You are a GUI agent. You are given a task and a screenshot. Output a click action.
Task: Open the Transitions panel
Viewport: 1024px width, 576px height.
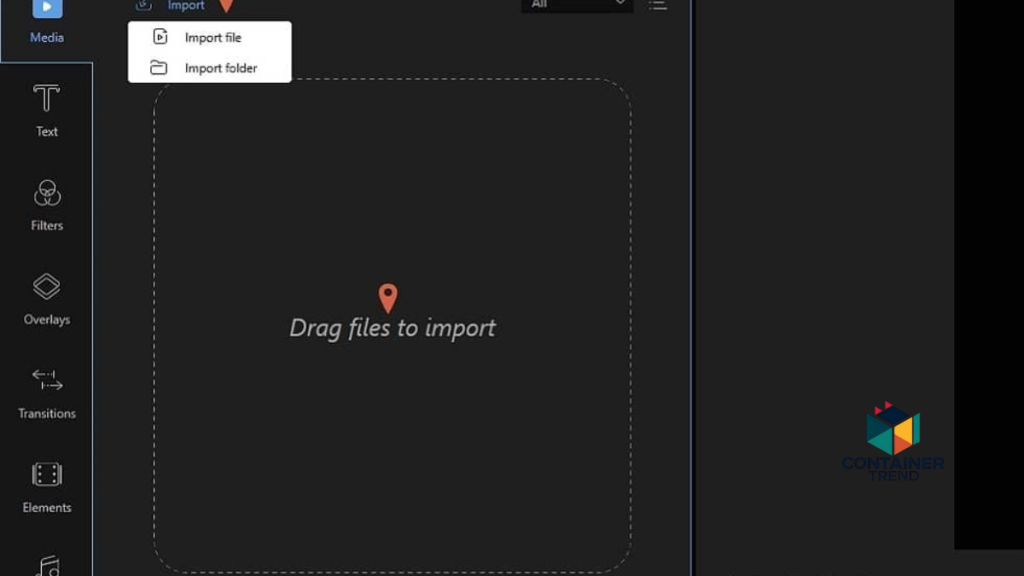tap(46, 393)
